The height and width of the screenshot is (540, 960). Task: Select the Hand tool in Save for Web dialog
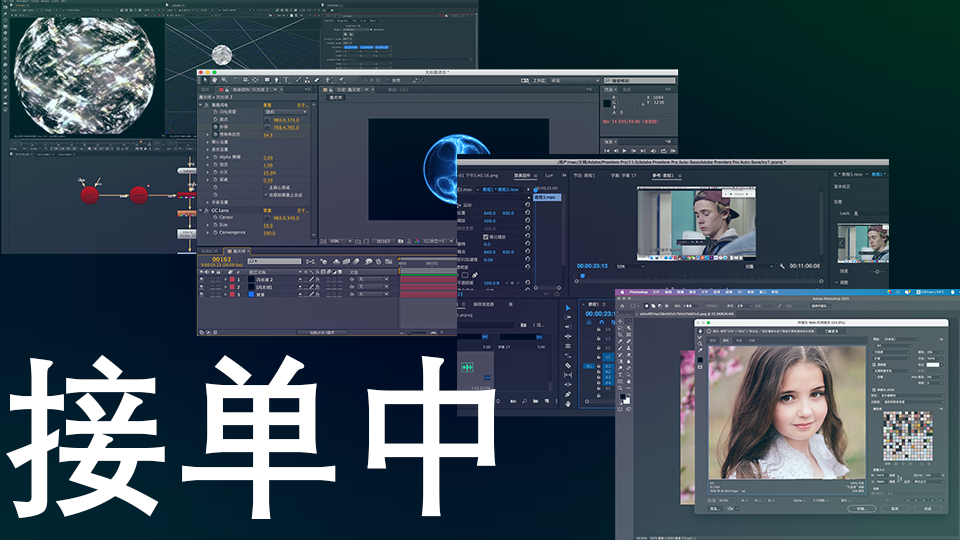pos(700,331)
